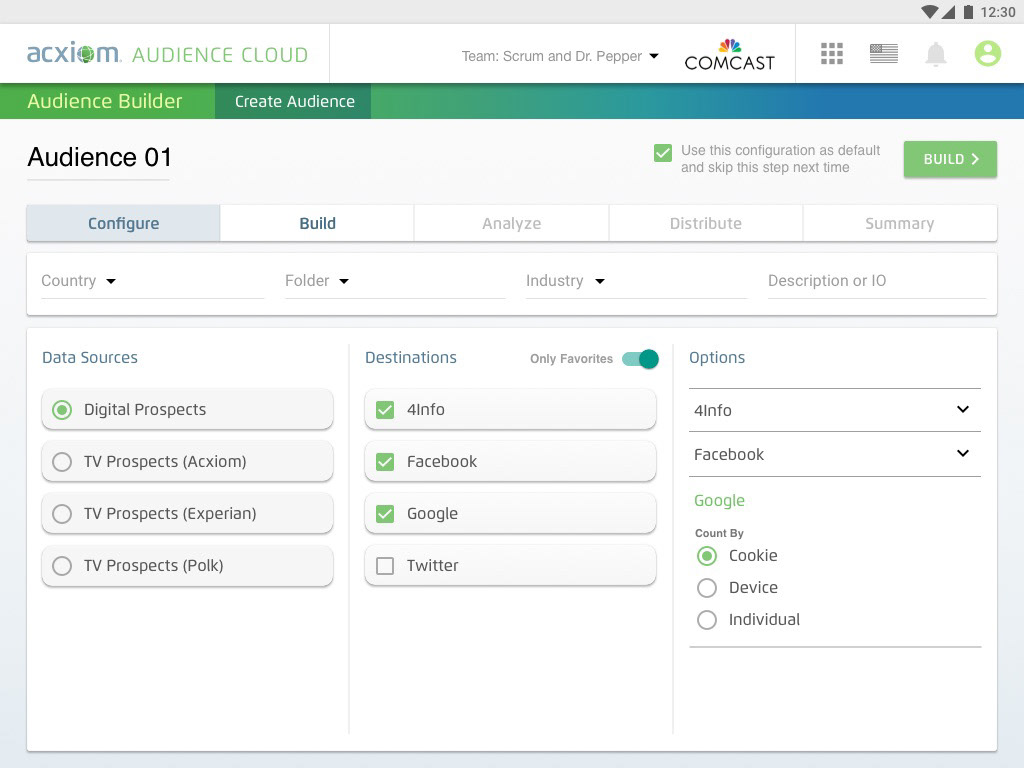Click the Description or IO field
Viewport: 1024px width, 768px height.
coord(876,281)
